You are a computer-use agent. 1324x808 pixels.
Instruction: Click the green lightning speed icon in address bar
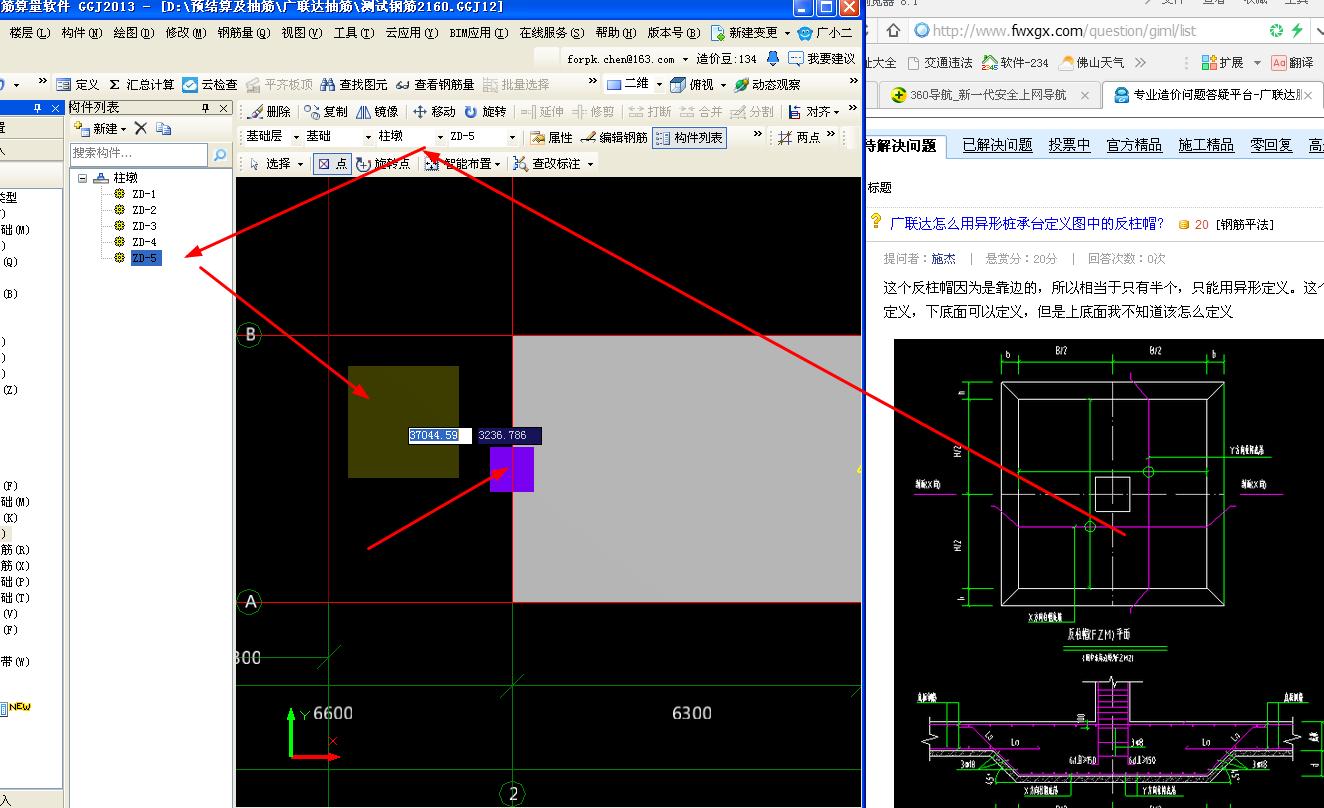click(x=1297, y=31)
